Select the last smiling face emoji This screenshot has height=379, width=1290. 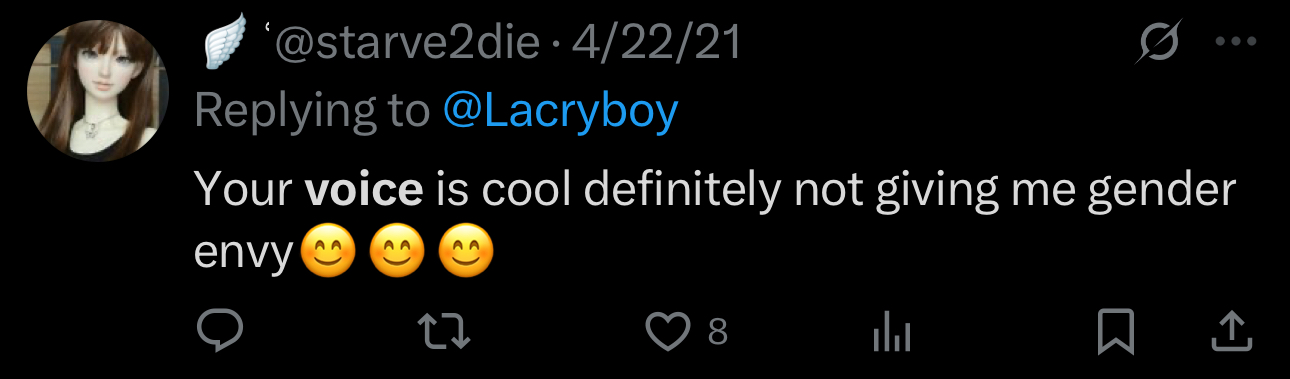(x=466, y=255)
